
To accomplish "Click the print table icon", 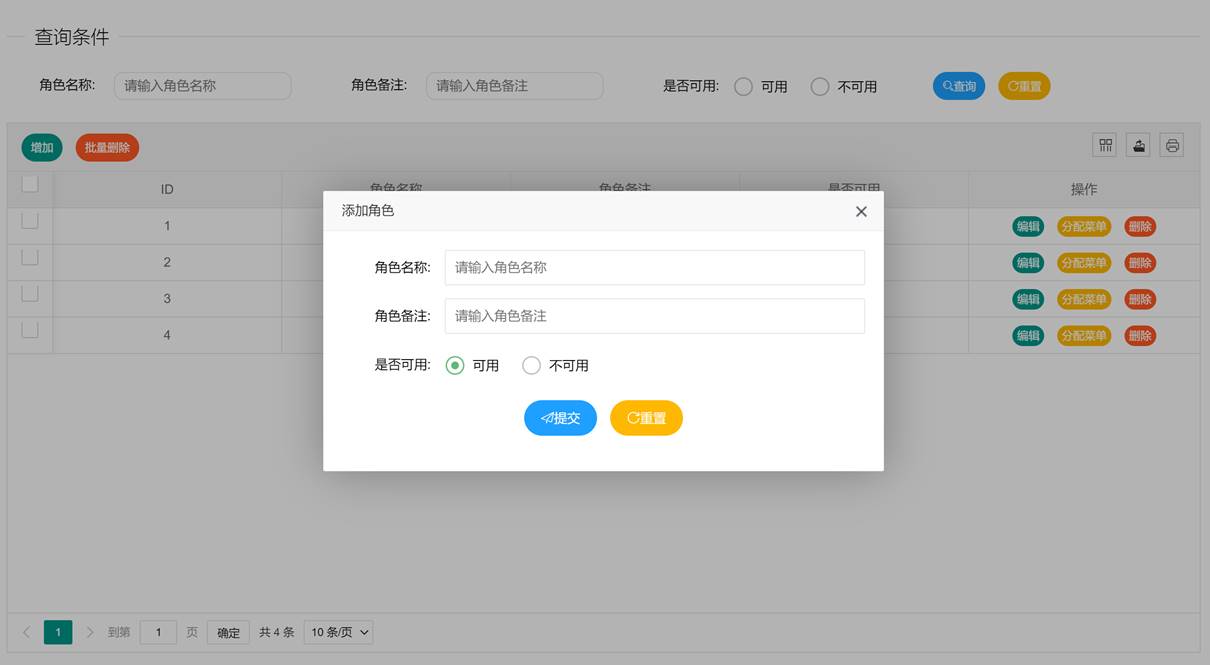I will (x=1172, y=146).
